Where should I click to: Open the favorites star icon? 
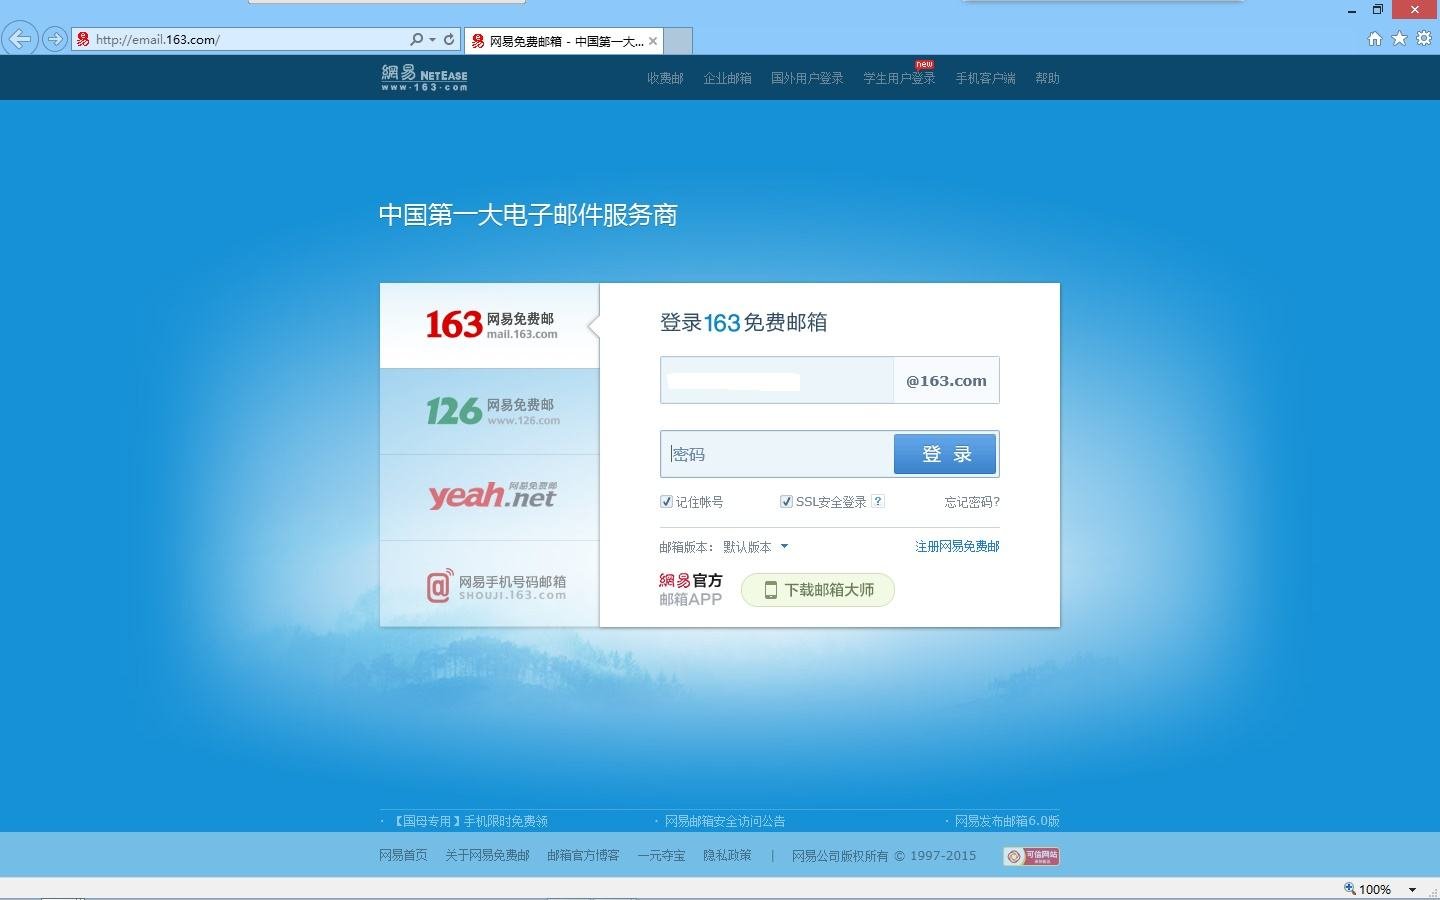coord(1399,39)
